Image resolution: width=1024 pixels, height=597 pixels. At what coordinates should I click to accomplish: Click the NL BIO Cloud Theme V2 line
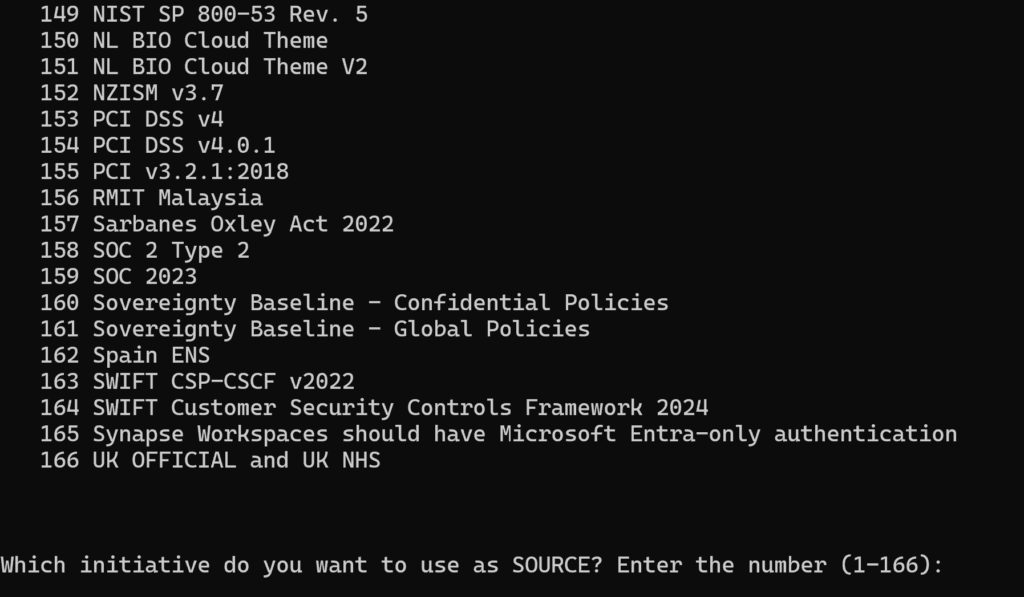[x=204, y=67]
